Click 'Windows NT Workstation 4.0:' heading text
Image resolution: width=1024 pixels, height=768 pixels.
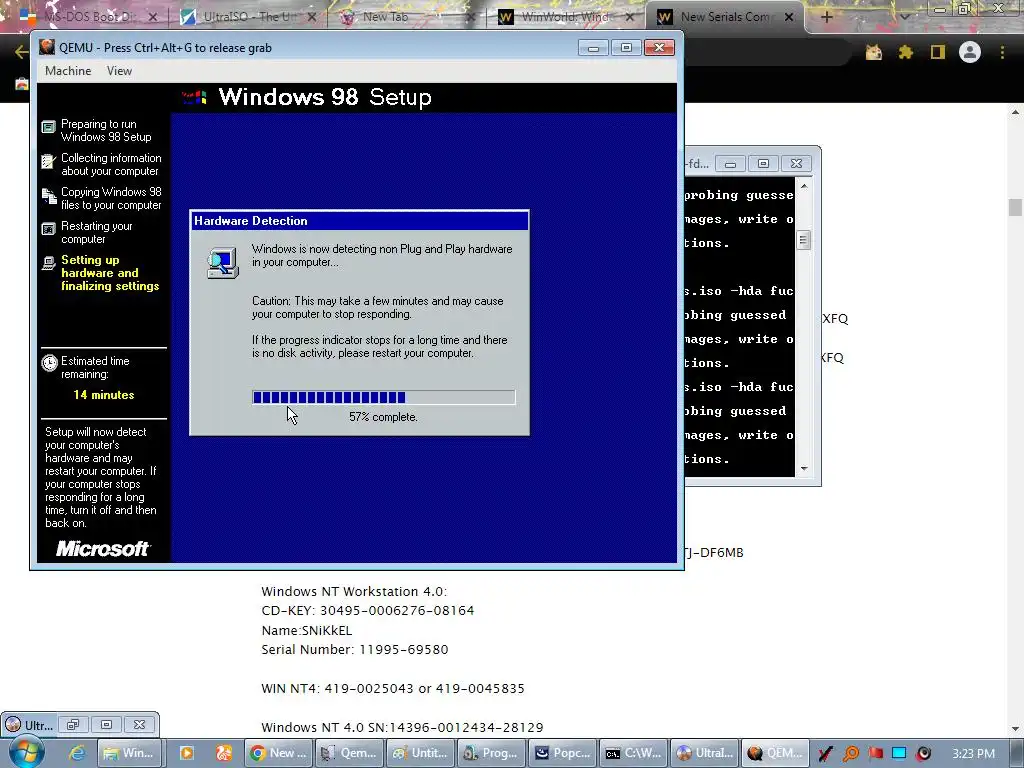point(354,592)
